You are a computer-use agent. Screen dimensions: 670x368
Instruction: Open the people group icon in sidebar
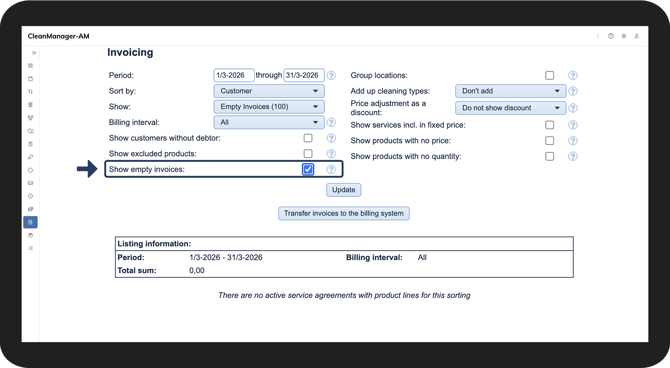tap(30, 118)
